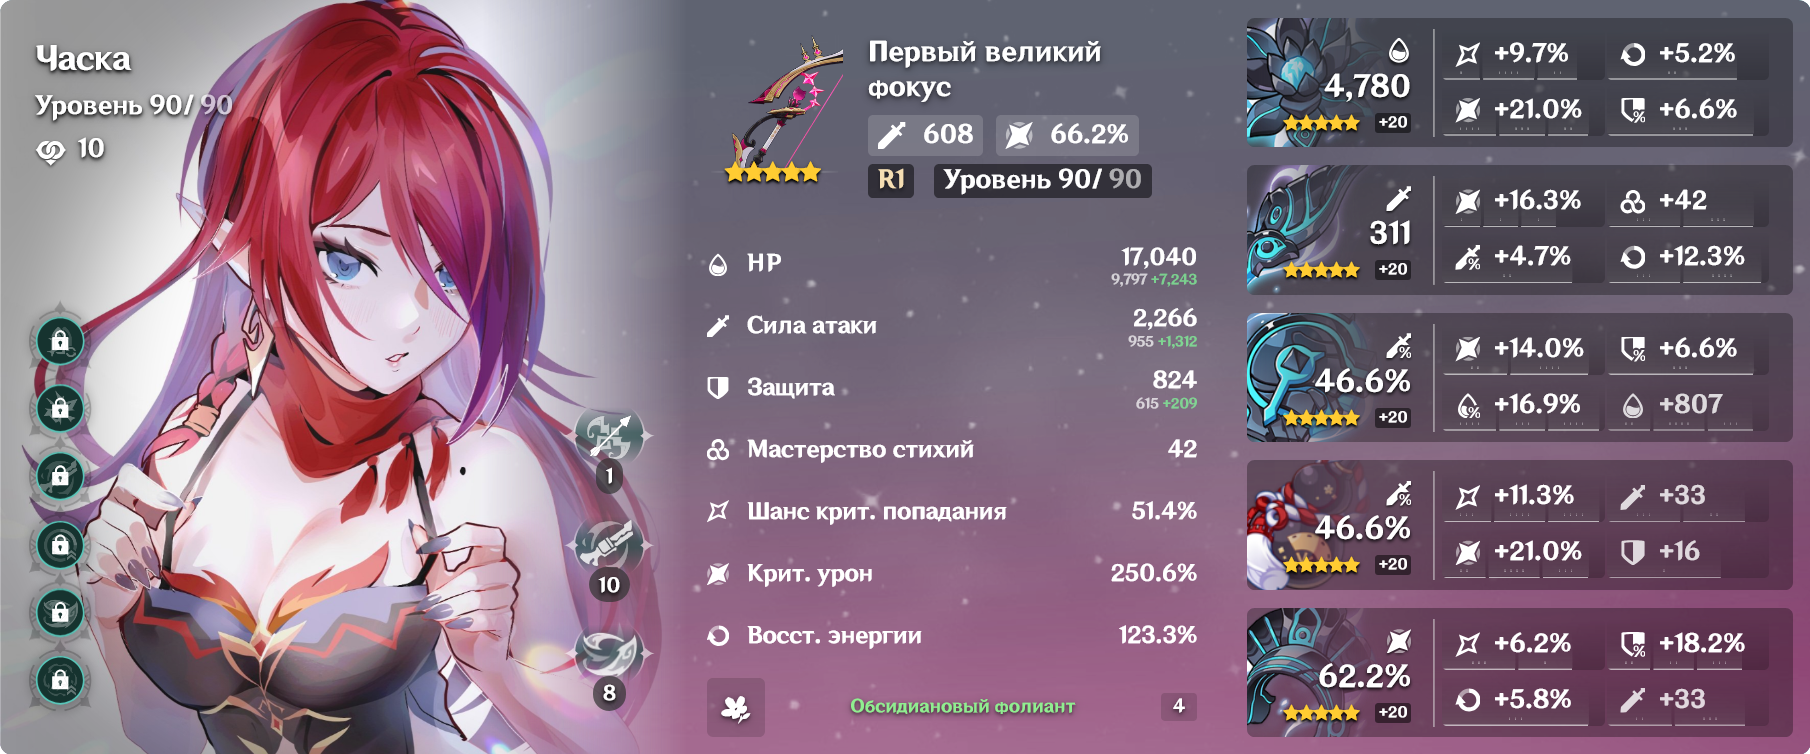
Task: Click the weapon 66.2% crit damage substat badge
Action: pyautogui.click(x=1067, y=134)
